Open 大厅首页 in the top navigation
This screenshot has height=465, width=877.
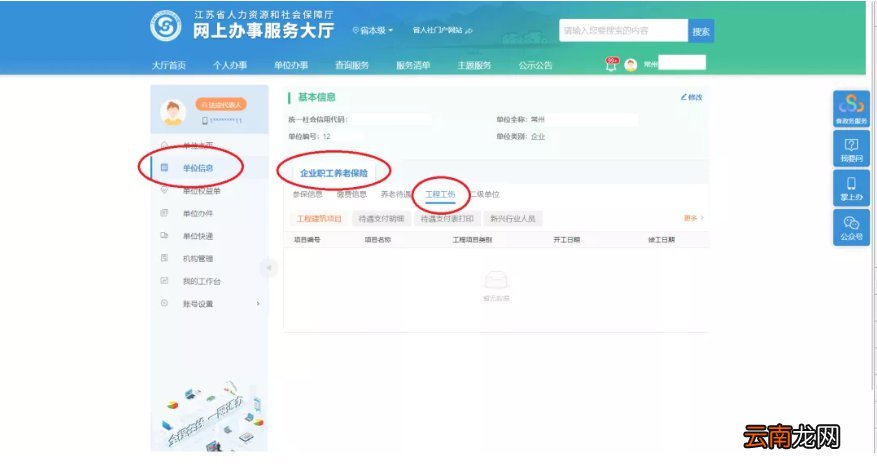[x=169, y=65]
